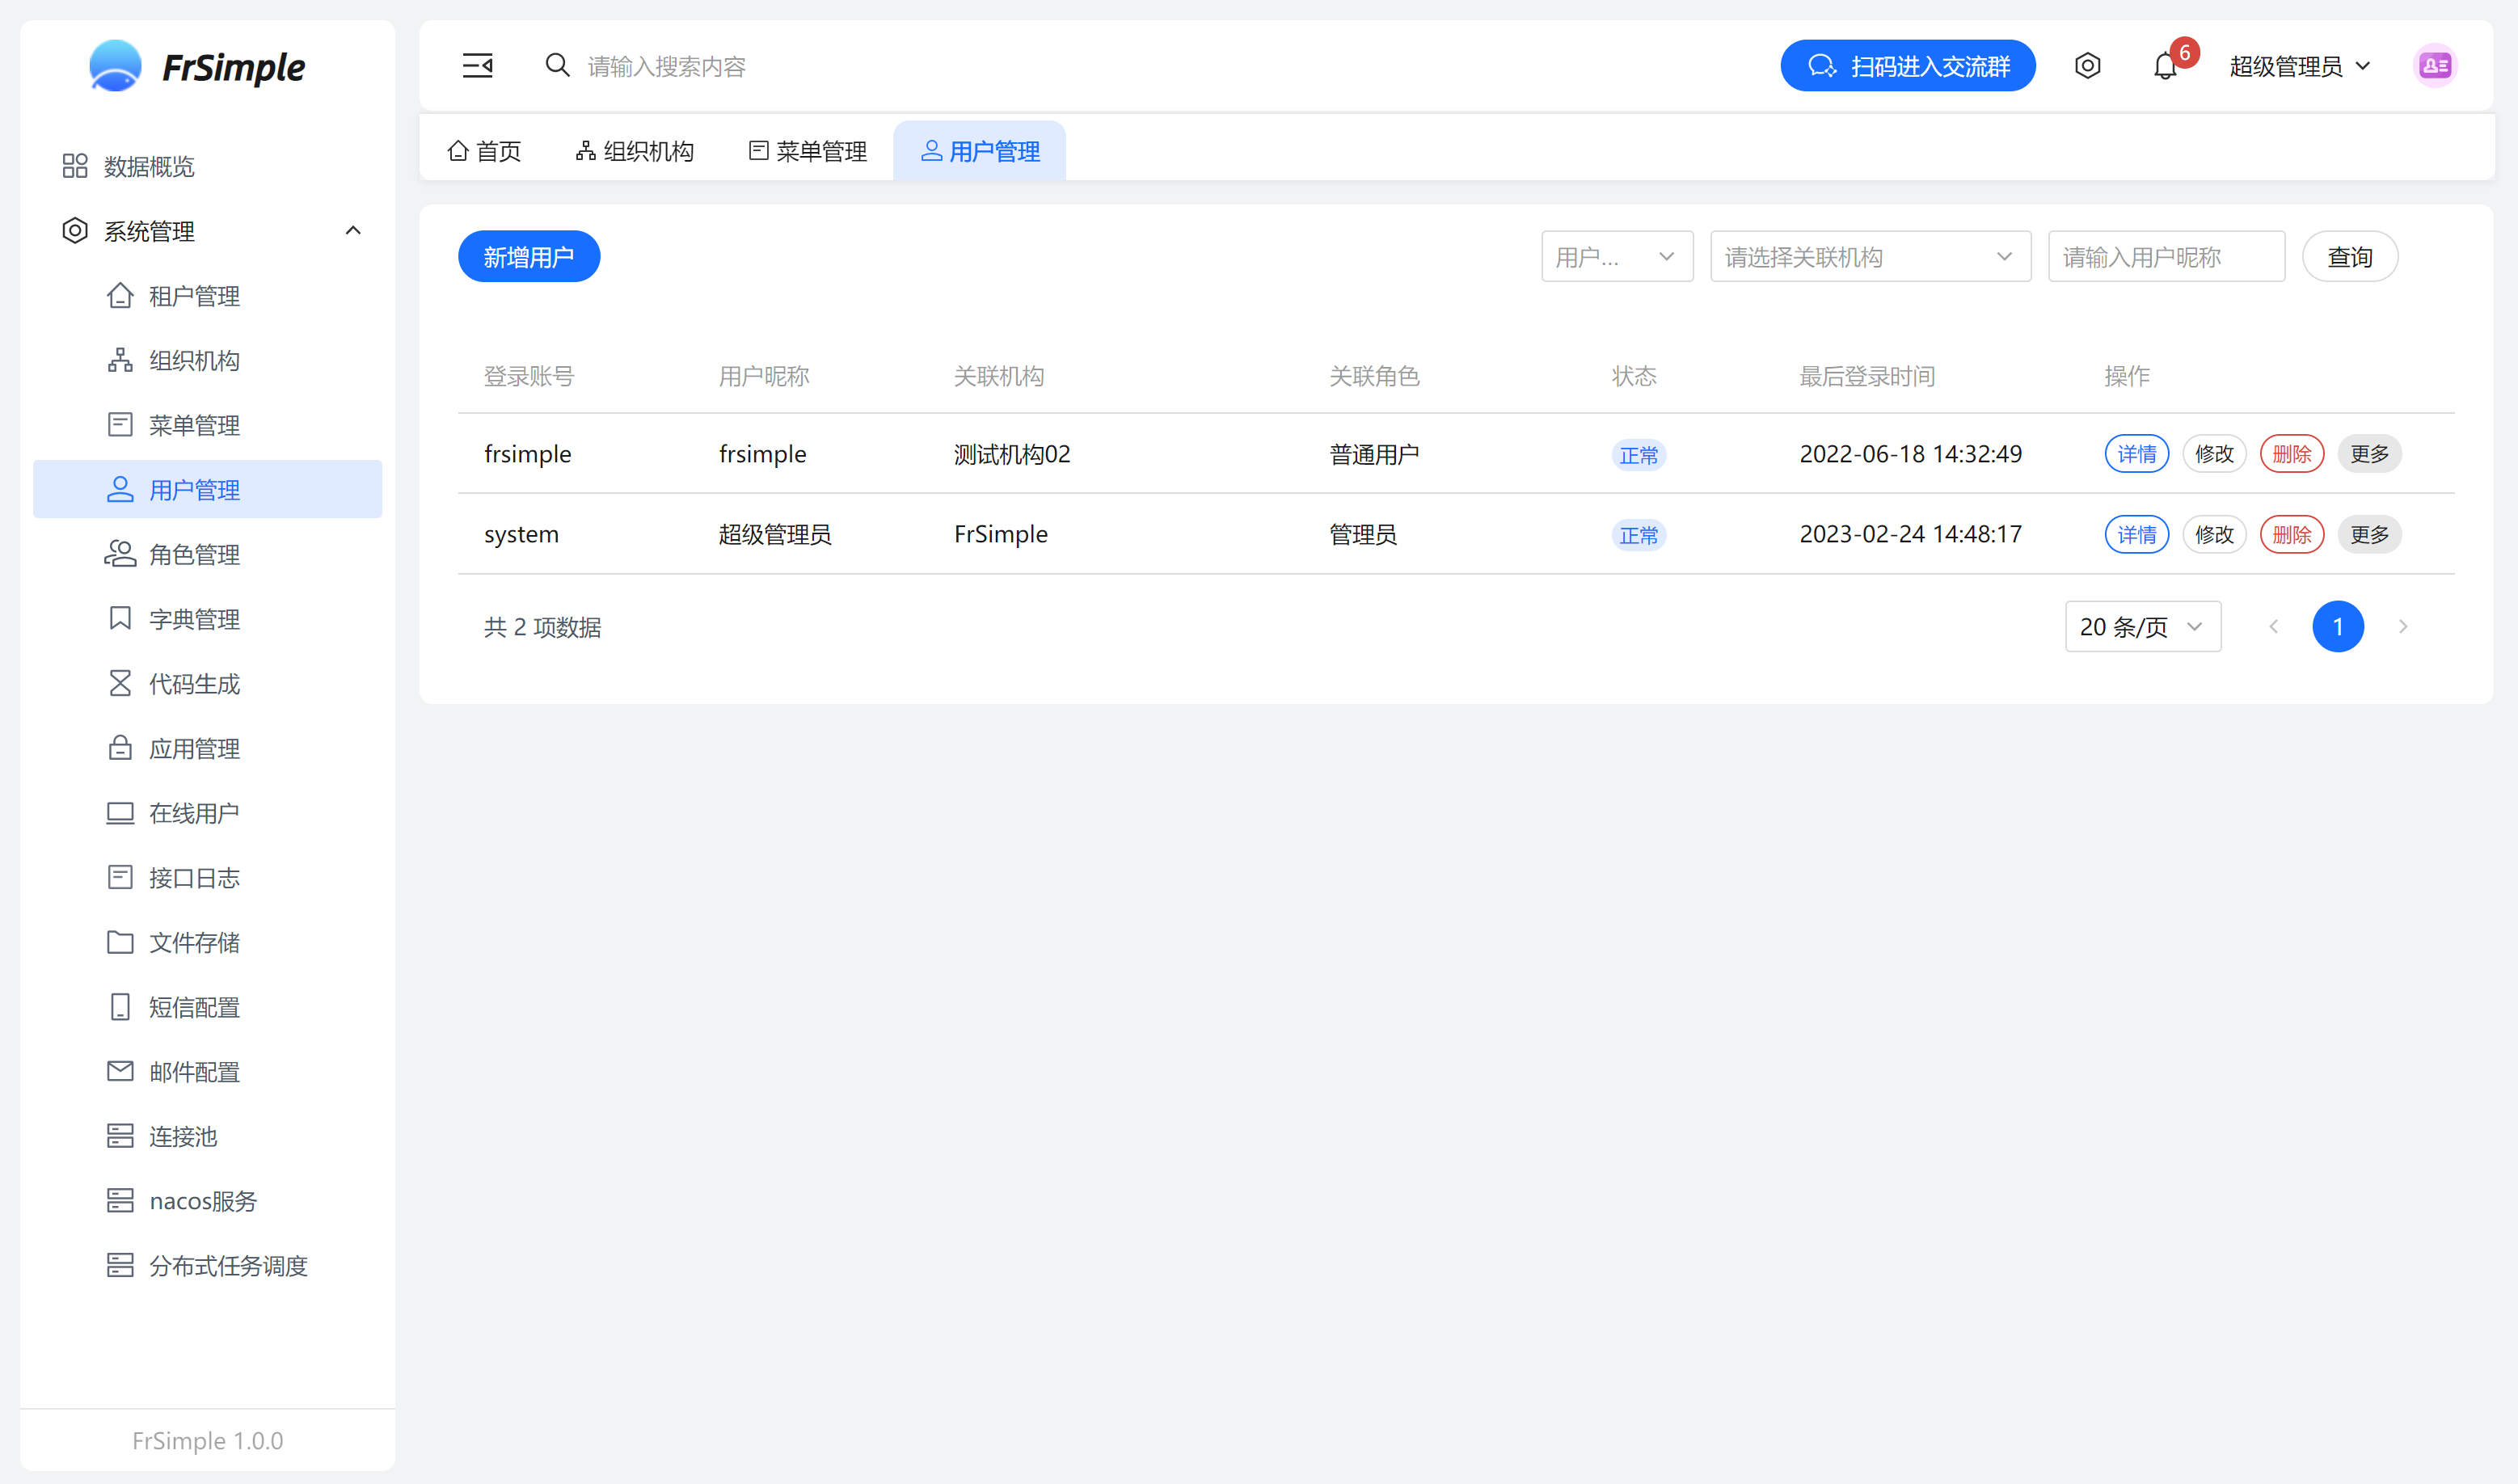
Task: Open 在线用户 laptop sidebar item
Action: [x=194, y=813]
